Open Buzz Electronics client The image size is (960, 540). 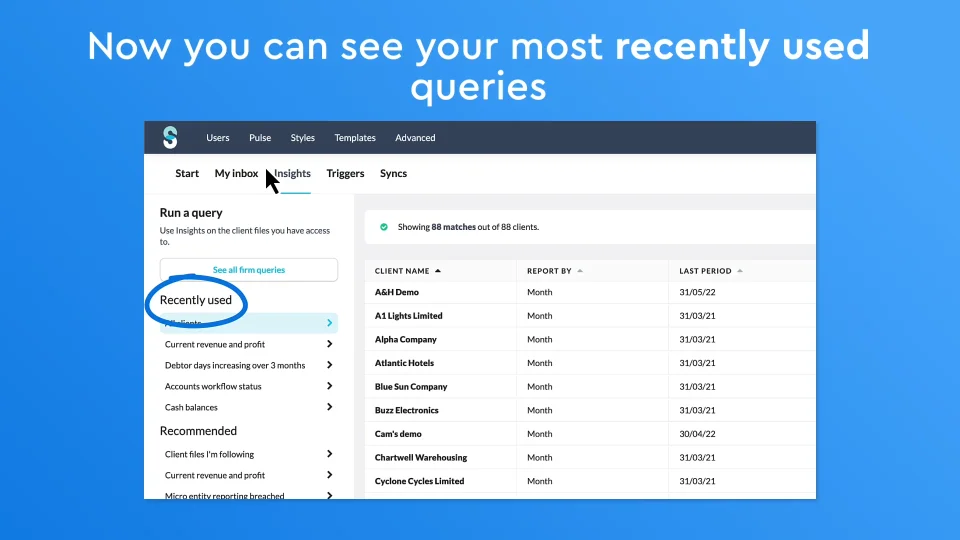pyautogui.click(x=407, y=410)
